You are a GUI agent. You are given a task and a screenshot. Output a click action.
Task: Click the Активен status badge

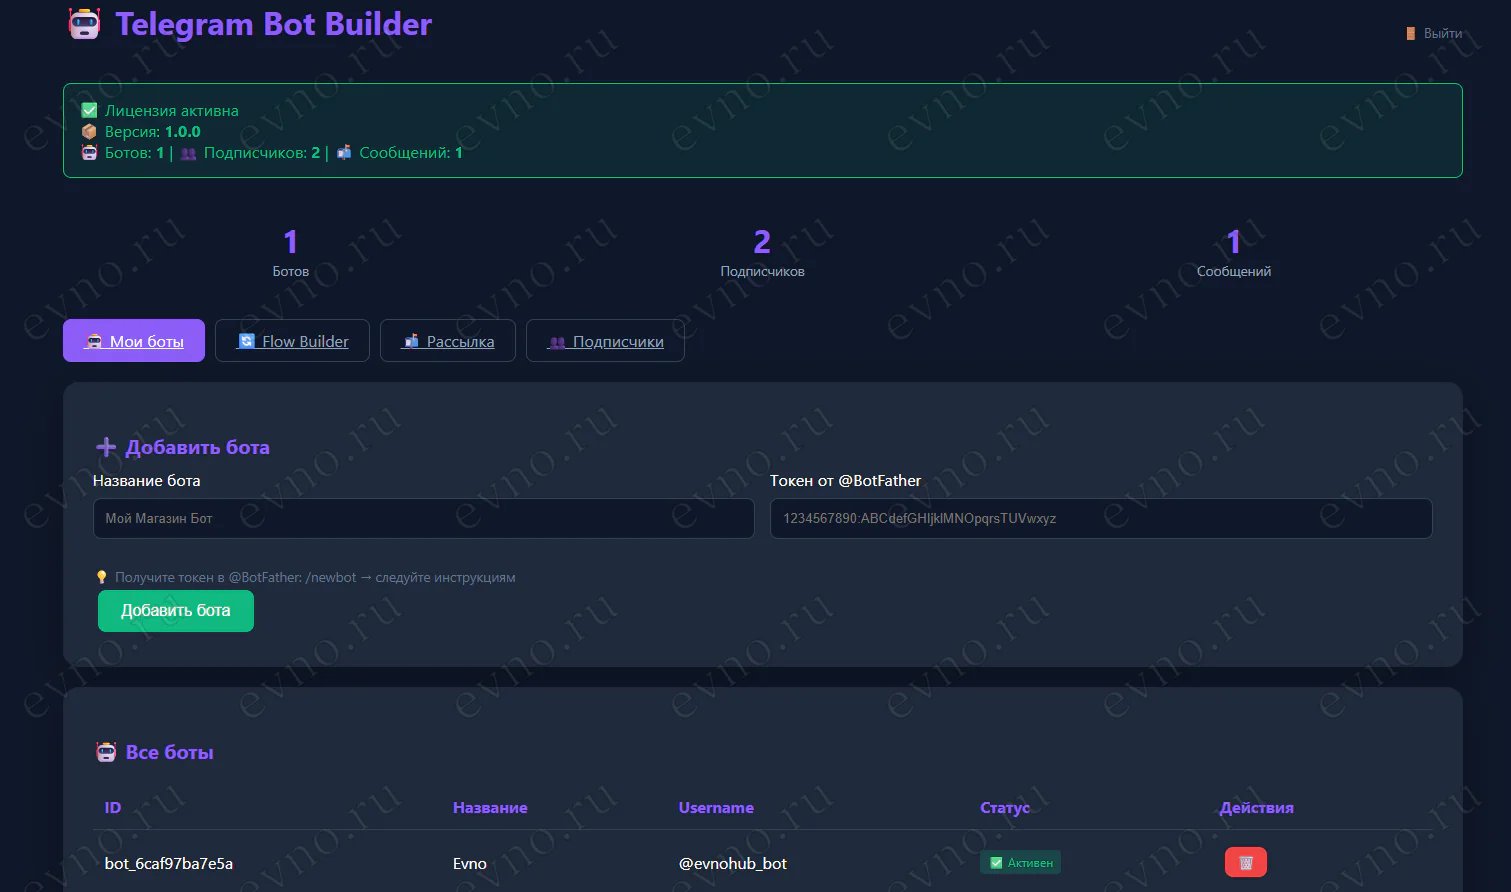click(x=1020, y=863)
